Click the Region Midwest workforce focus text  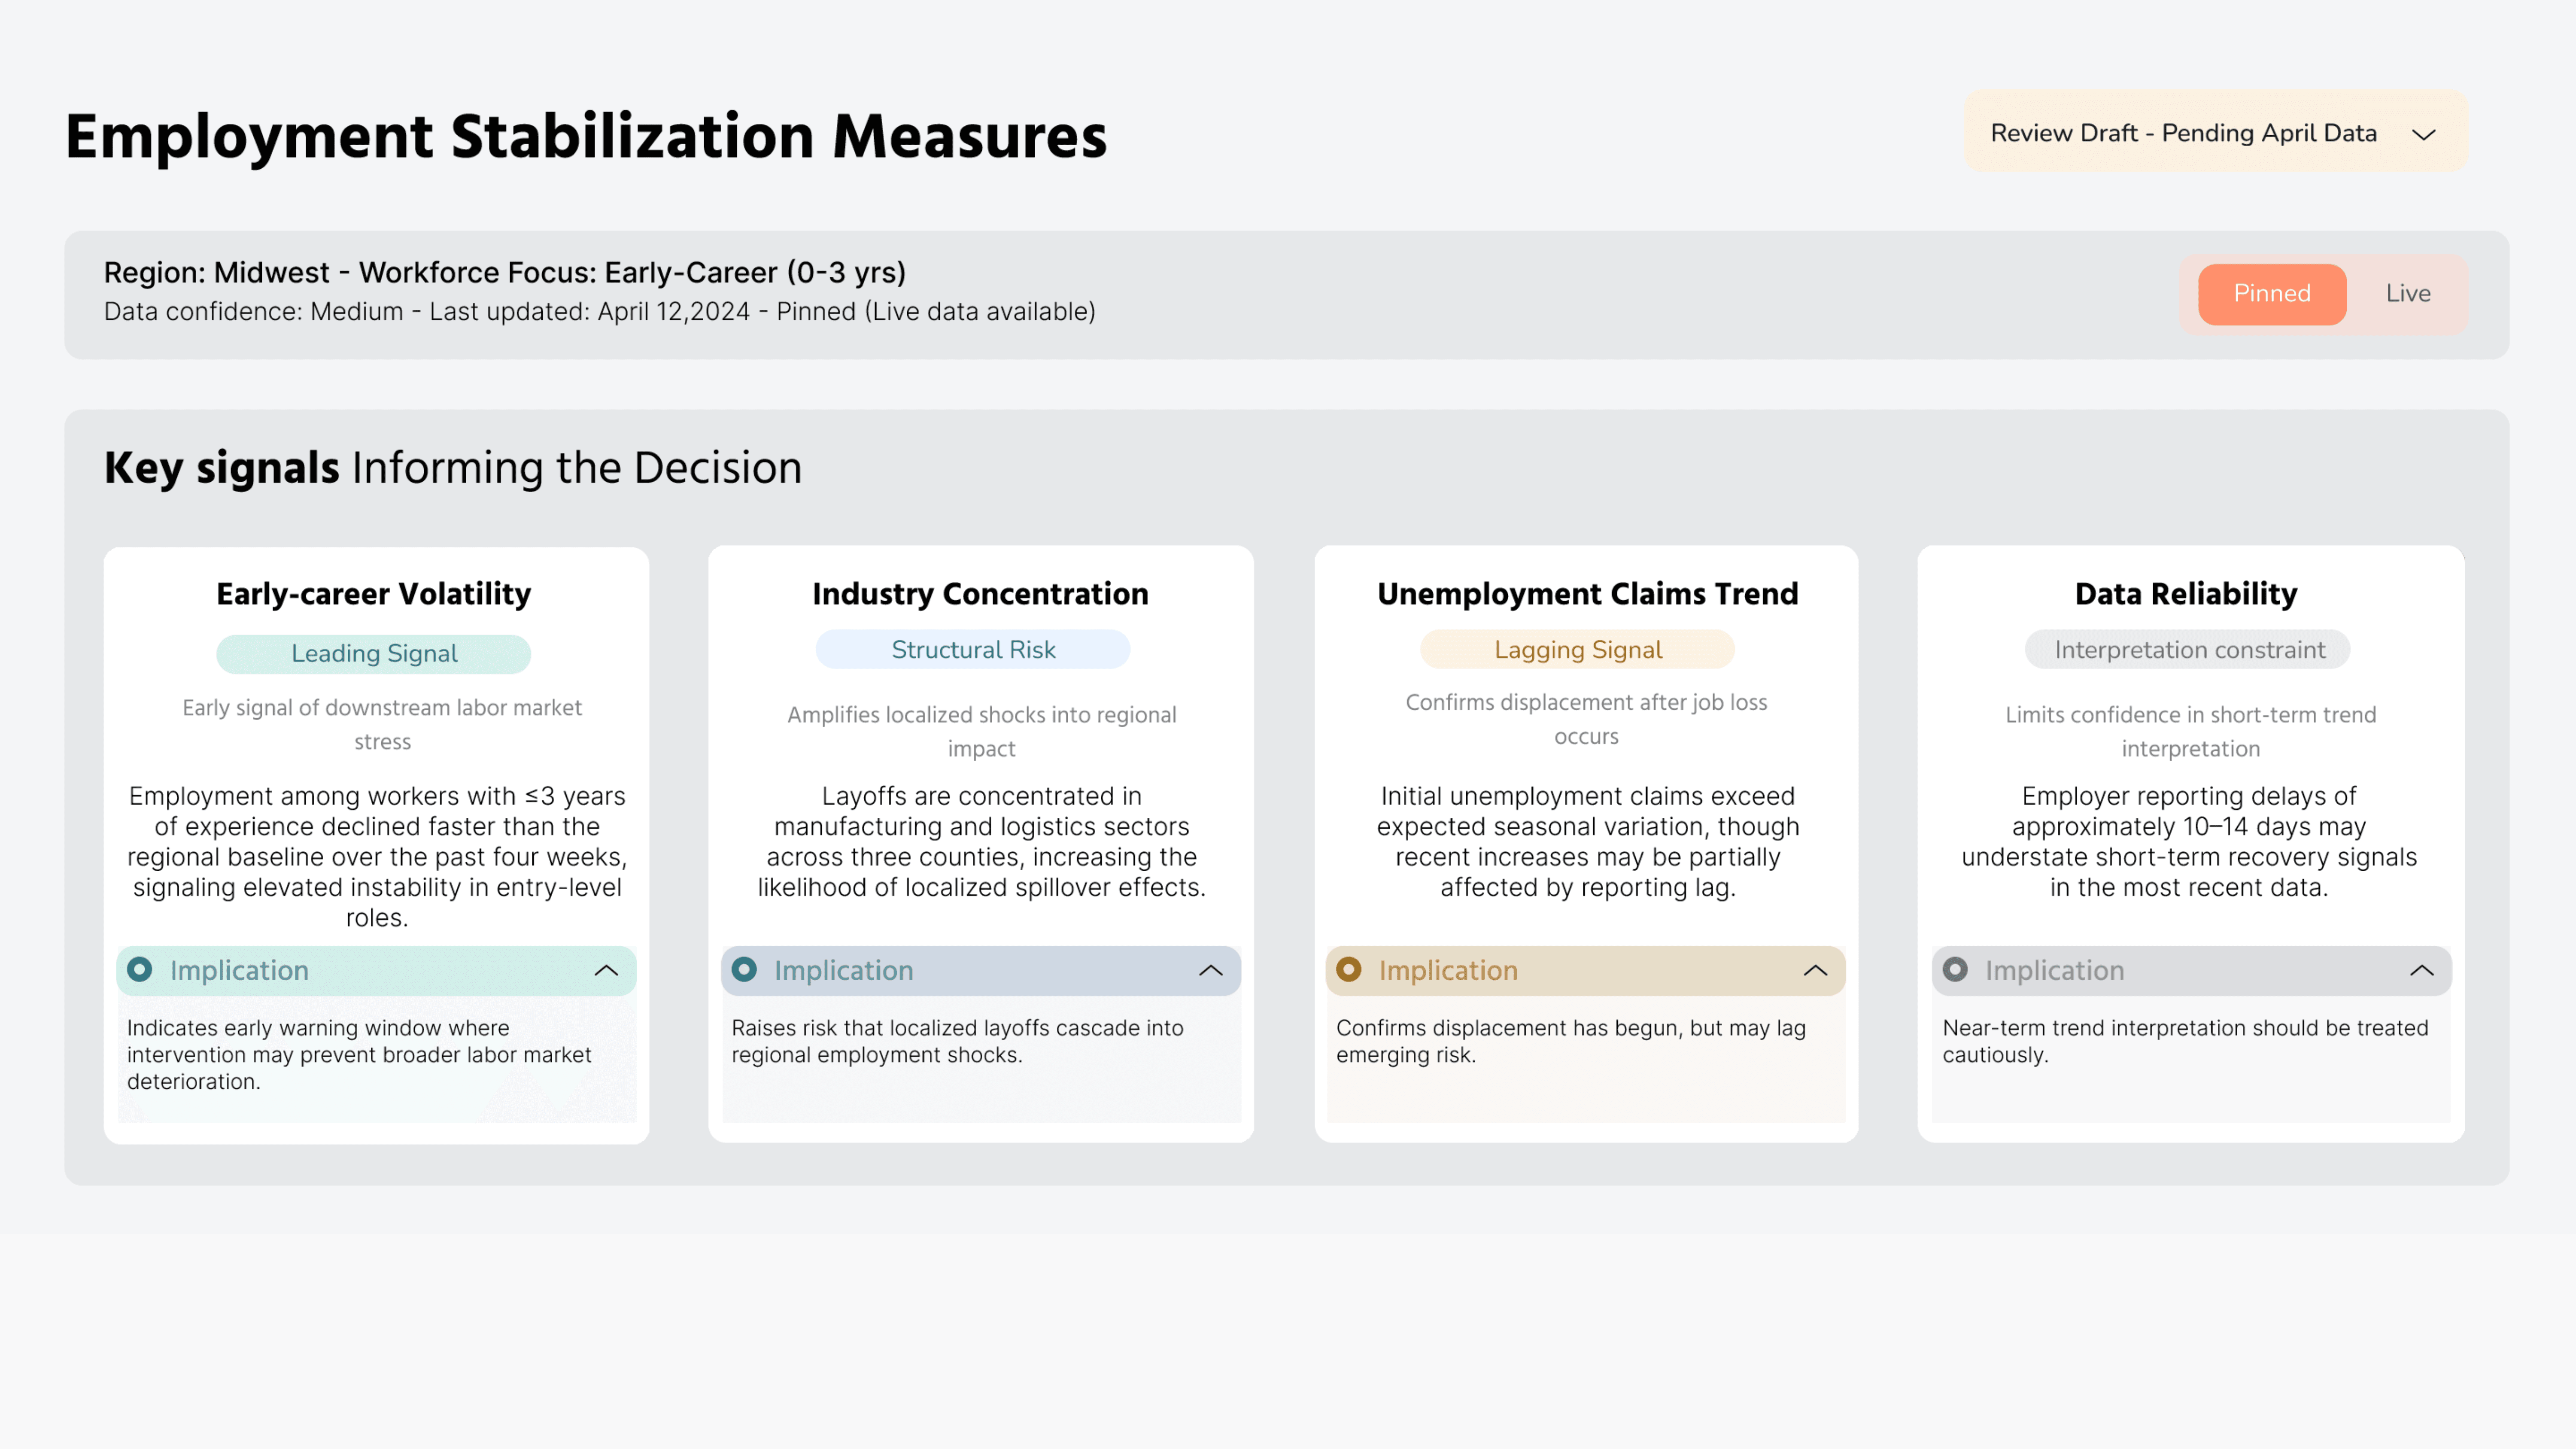505,272
